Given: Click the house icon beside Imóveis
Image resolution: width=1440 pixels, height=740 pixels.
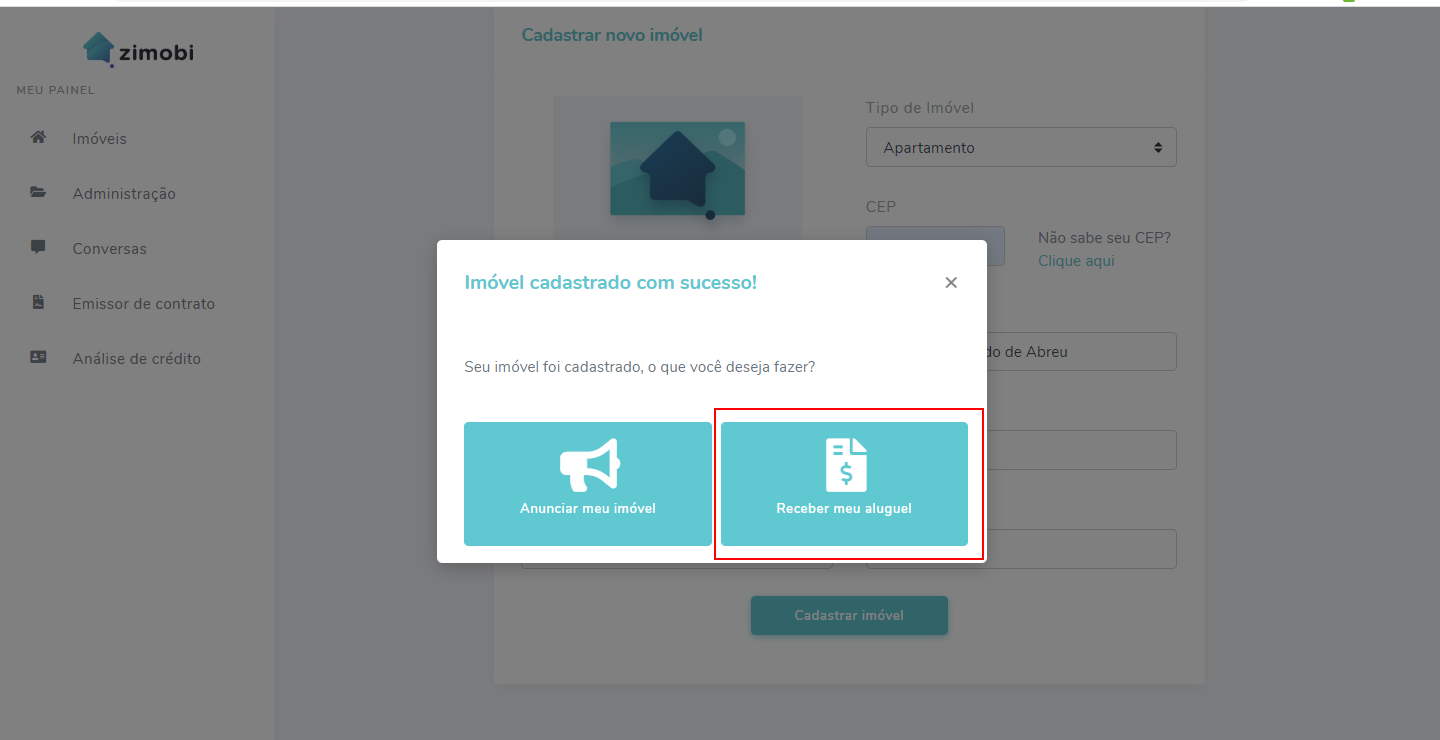Looking at the screenshot, I should pyautogui.click(x=38, y=138).
